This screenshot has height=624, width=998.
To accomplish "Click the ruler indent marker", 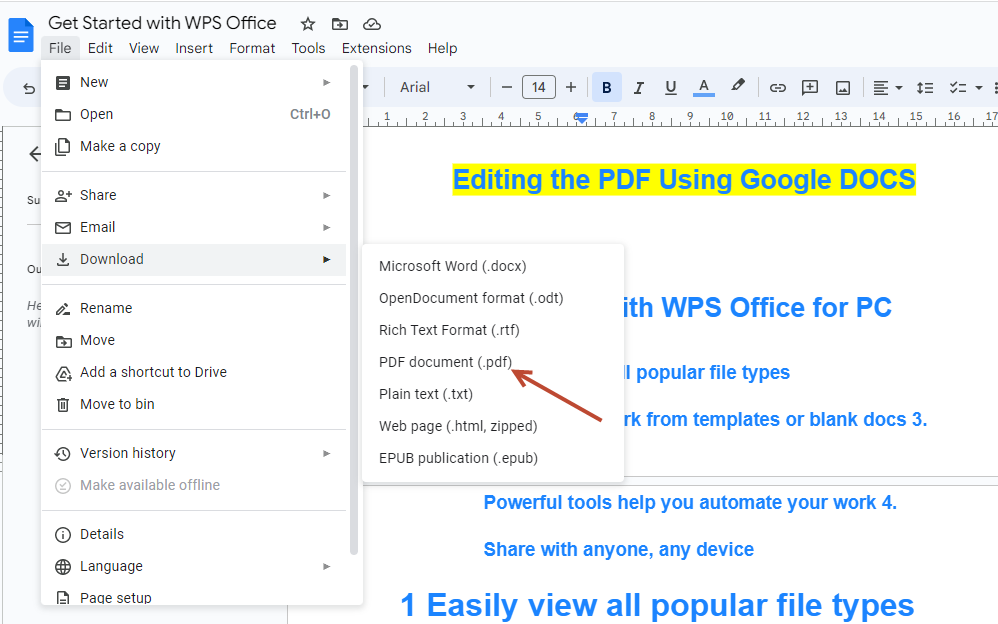I will point(581,118).
